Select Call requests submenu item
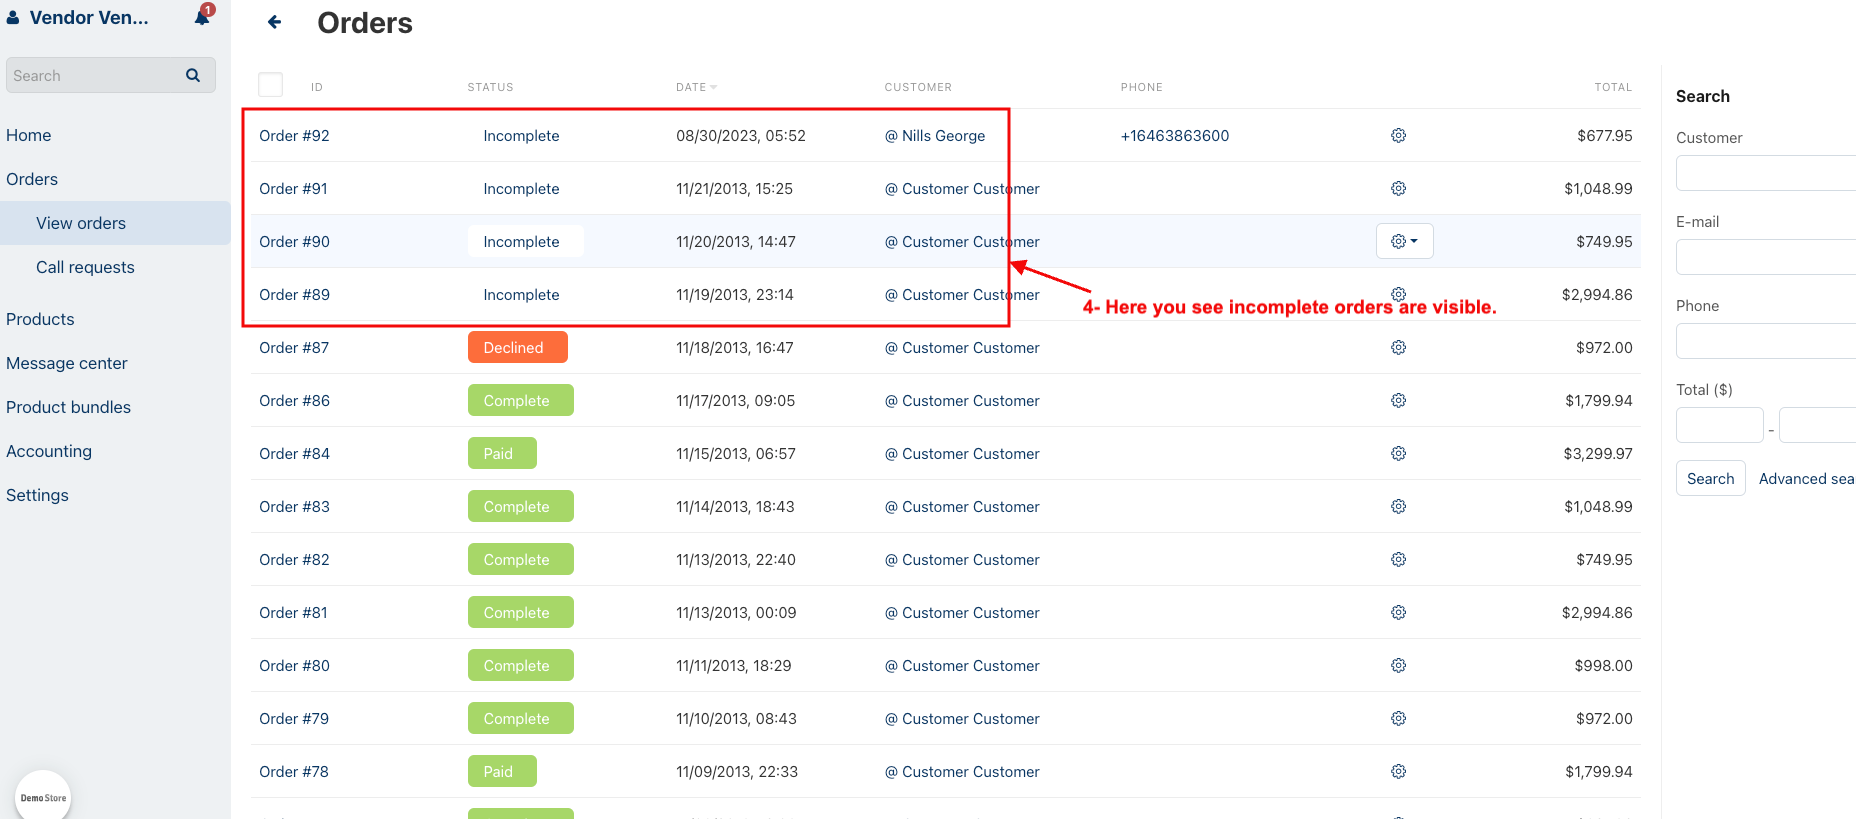Screen dimensions: 1856x819 85,267
